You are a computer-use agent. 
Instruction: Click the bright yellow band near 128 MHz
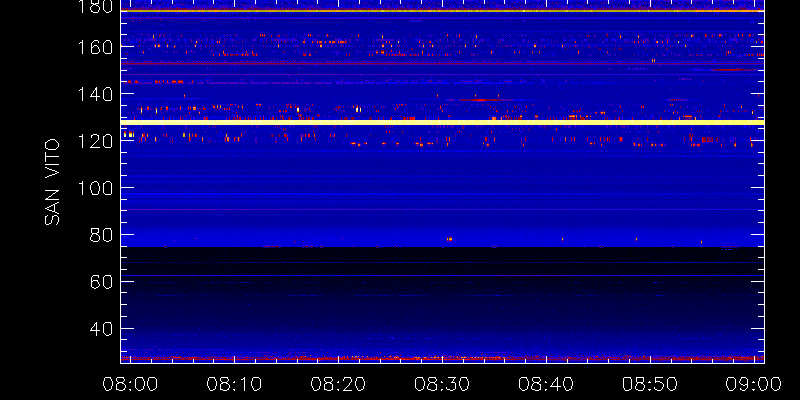442,122
